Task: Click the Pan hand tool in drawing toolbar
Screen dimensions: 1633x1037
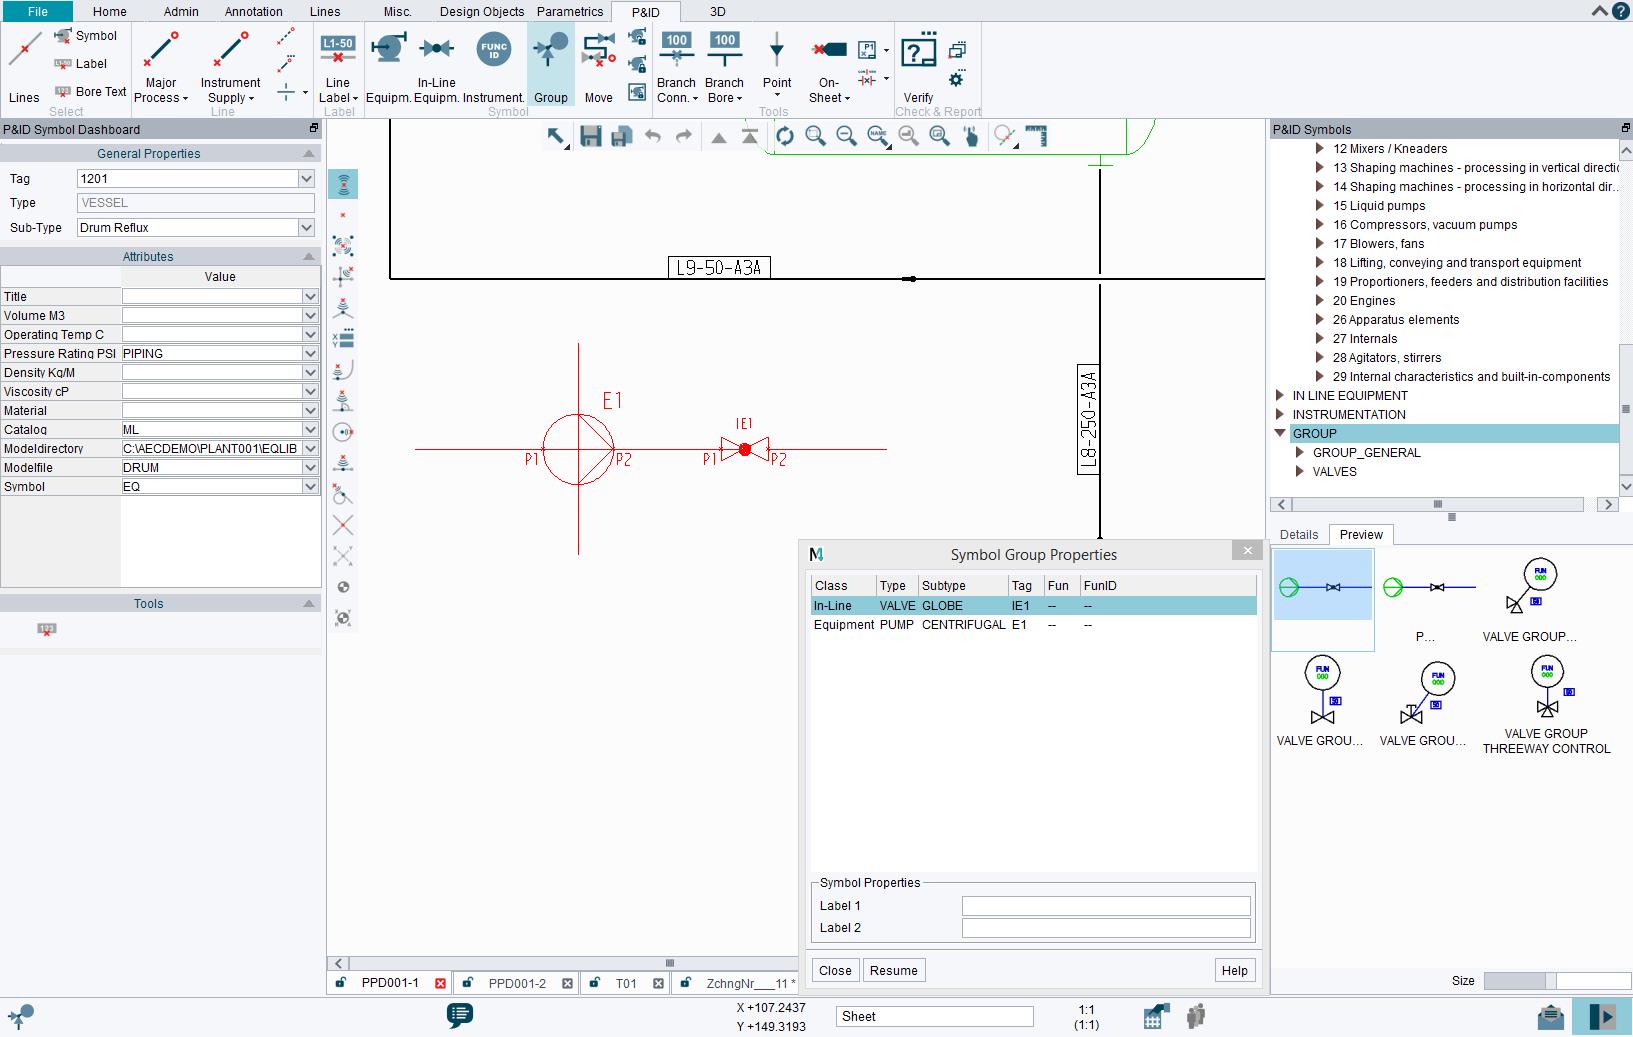Action: [971, 137]
